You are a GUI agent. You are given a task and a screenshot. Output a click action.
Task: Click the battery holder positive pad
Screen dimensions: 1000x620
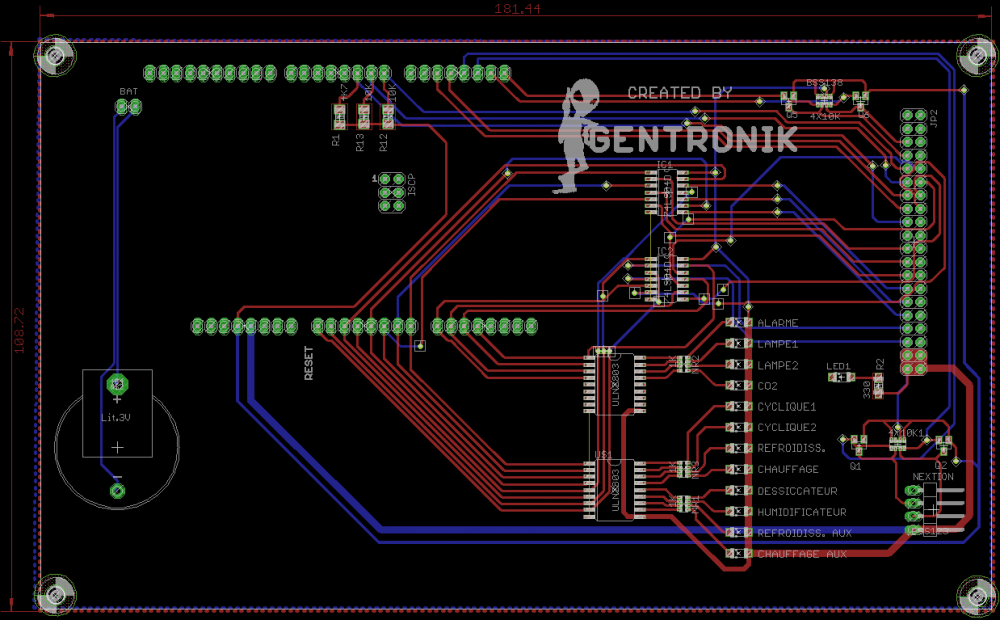117,385
